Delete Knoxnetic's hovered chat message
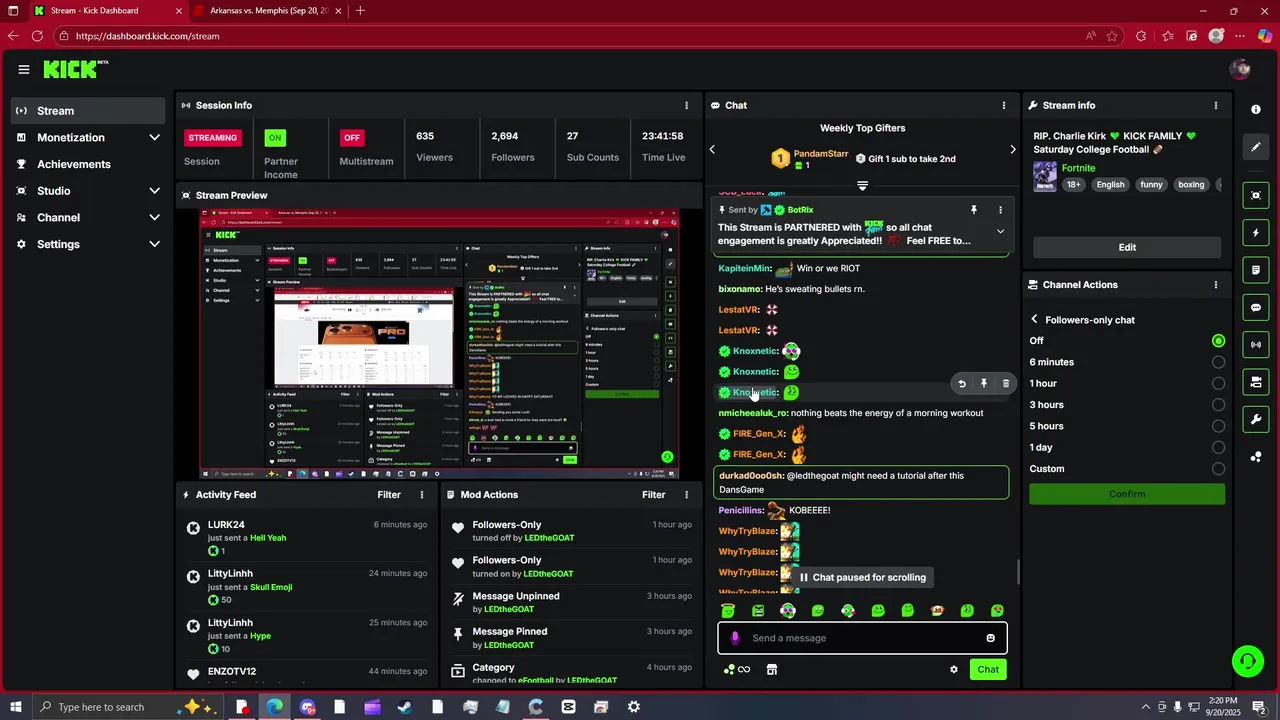The height and width of the screenshot is (720, 1280). coord(1006,383)
